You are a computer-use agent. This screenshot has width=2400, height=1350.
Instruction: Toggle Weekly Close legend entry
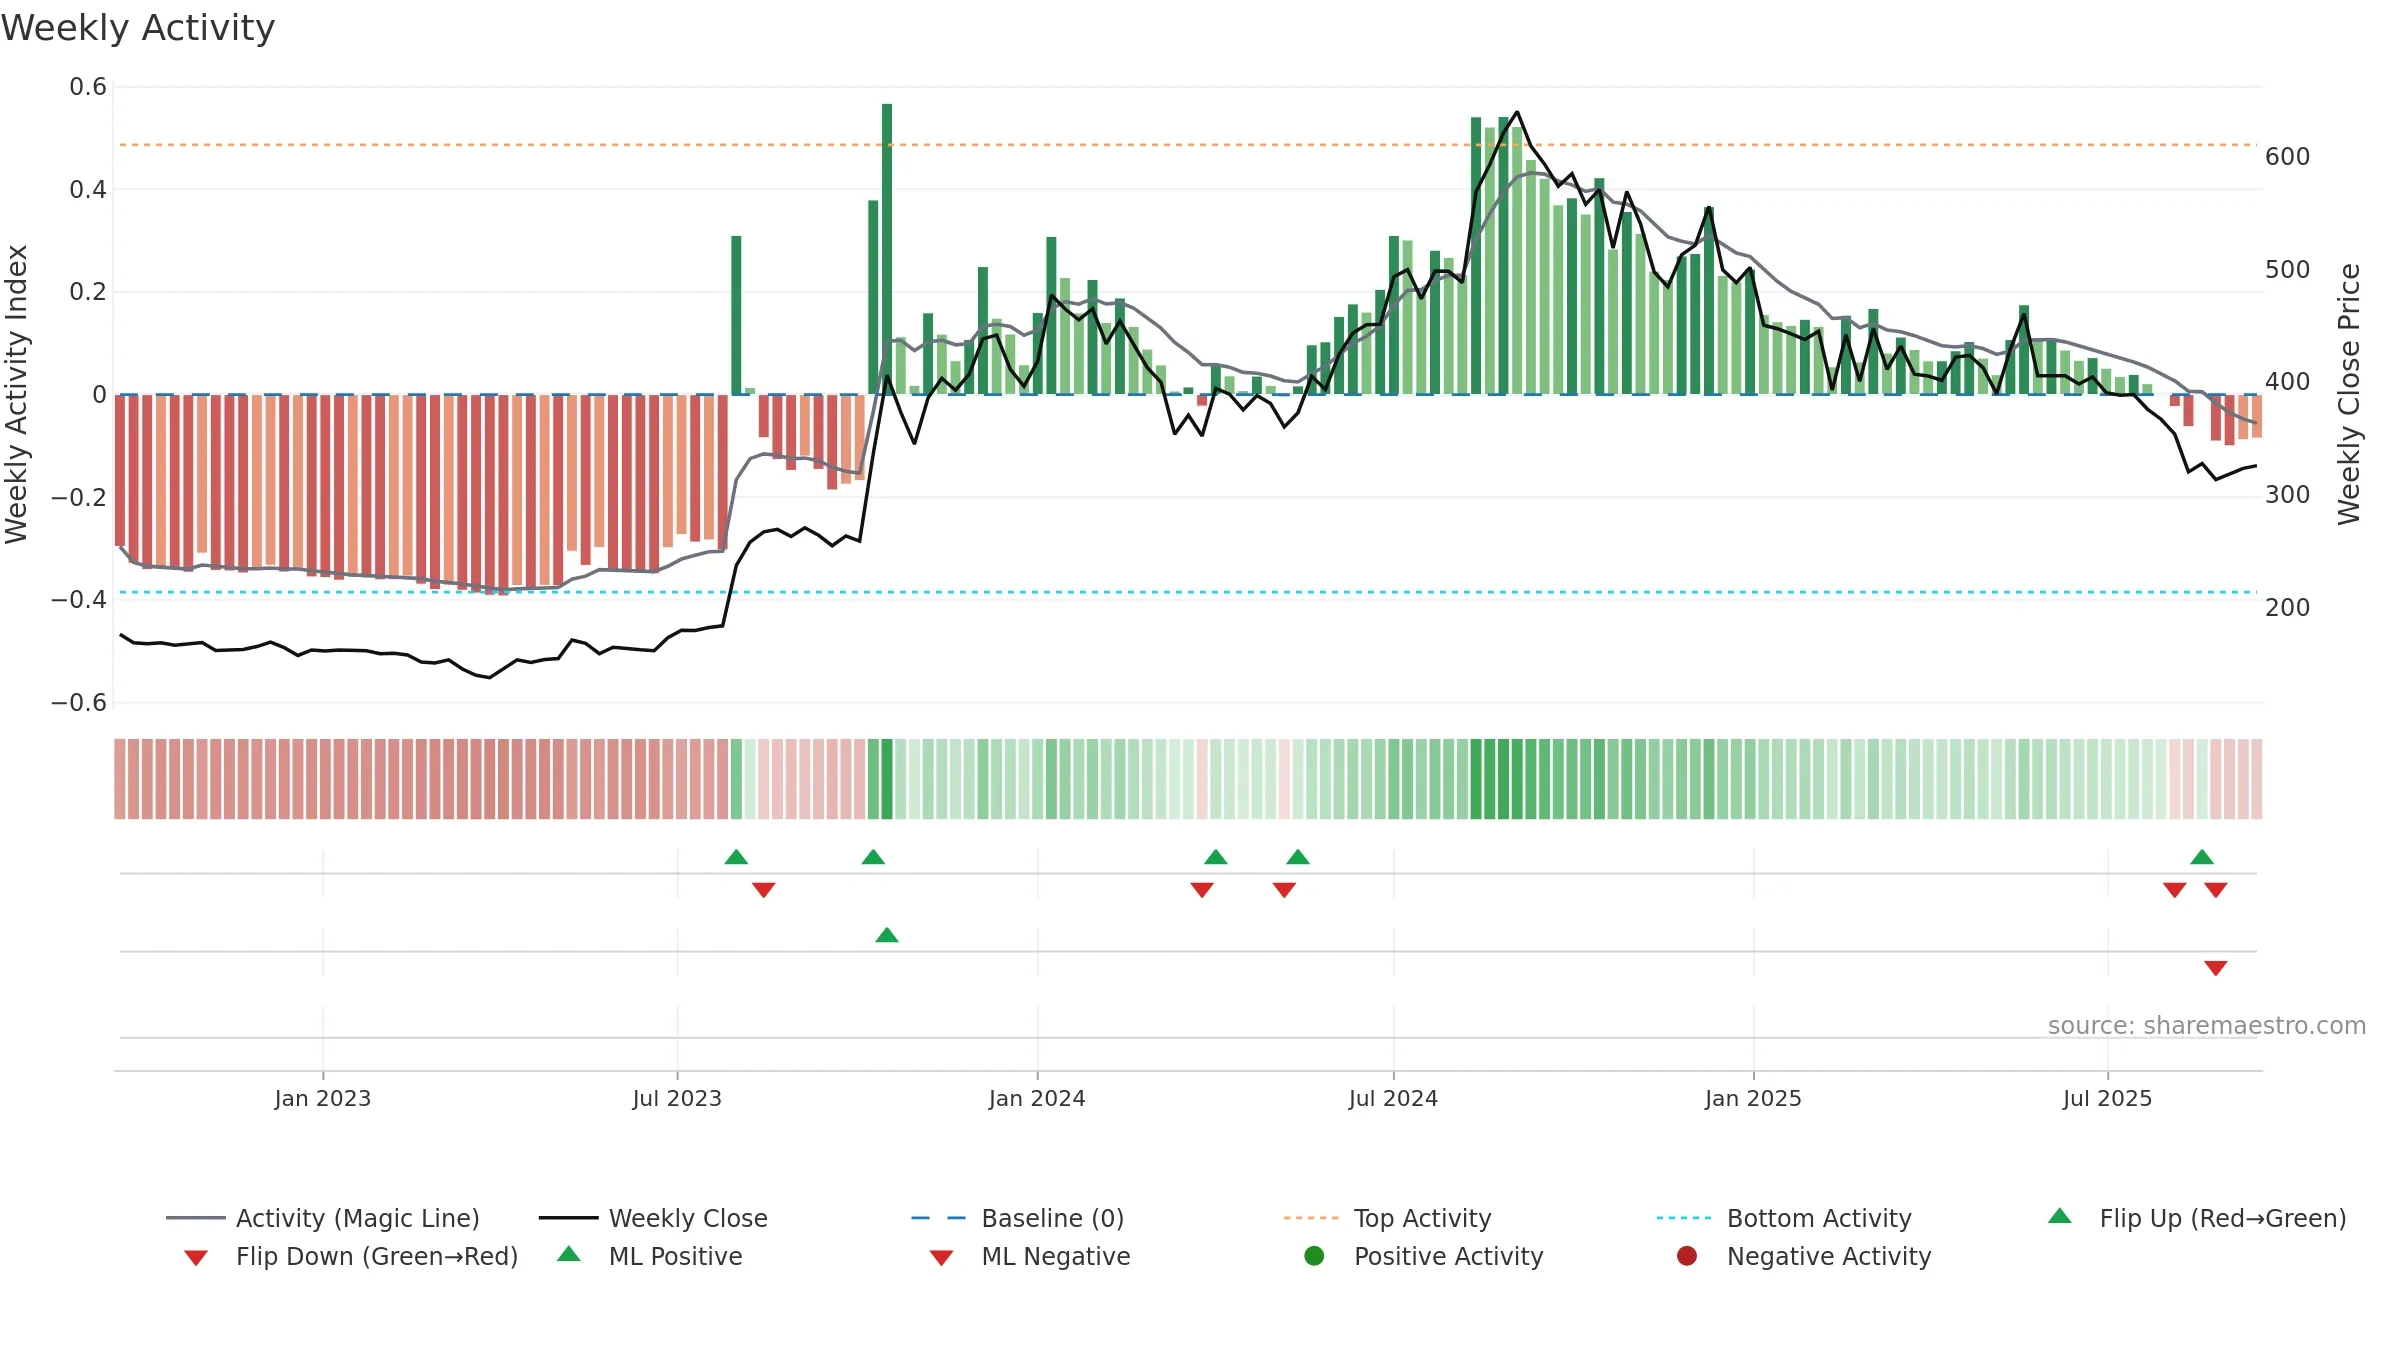click(653, 1218)
